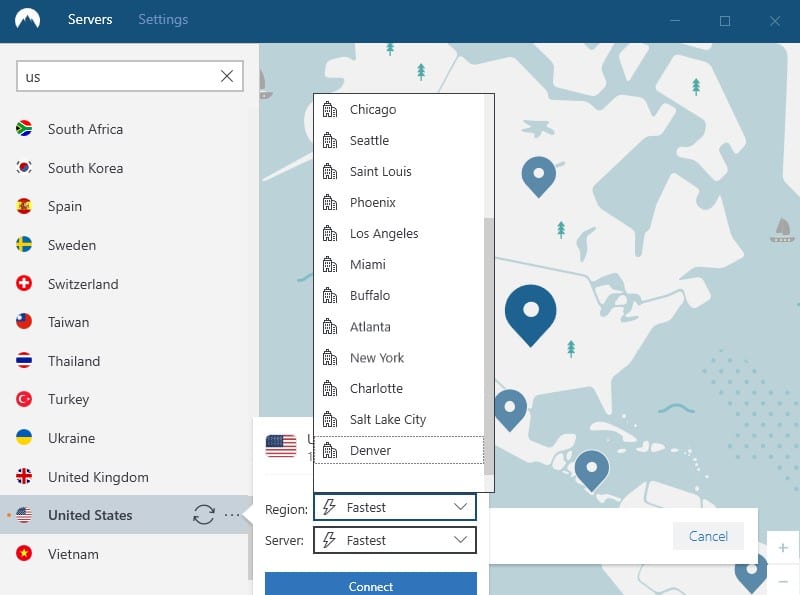The width and height of the screenshot is (800, 595).
Task: Click the Ukraine flag icon
Action: [24, 438]
